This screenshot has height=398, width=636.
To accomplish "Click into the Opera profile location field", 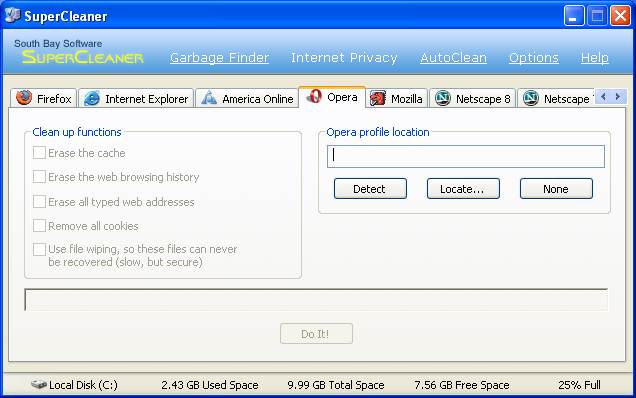I will [x=466, y=156].
